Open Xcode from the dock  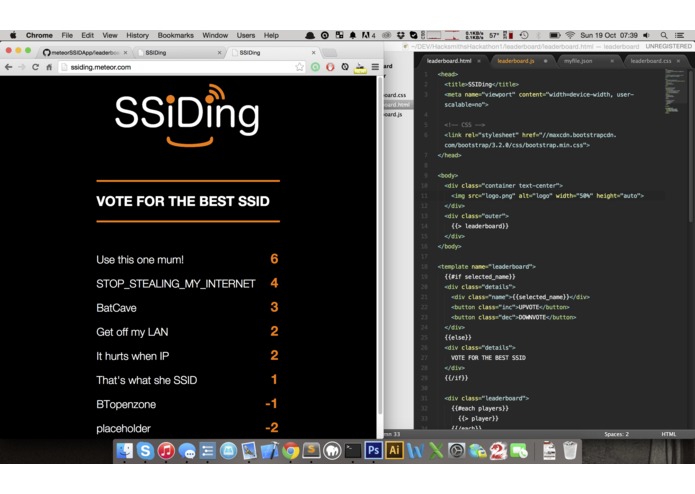pyautogui.click(x=269, y=451)
